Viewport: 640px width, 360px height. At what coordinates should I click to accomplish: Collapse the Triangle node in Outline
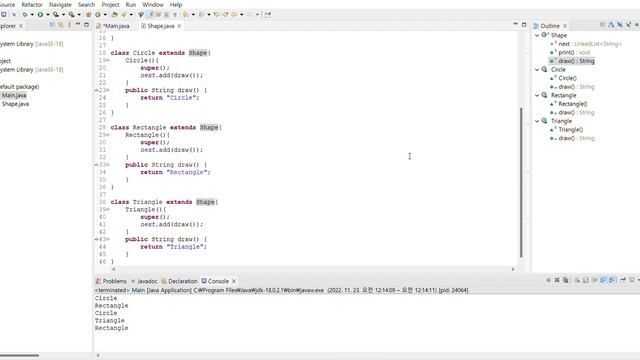pyautogui.click(x=537, y=121)
